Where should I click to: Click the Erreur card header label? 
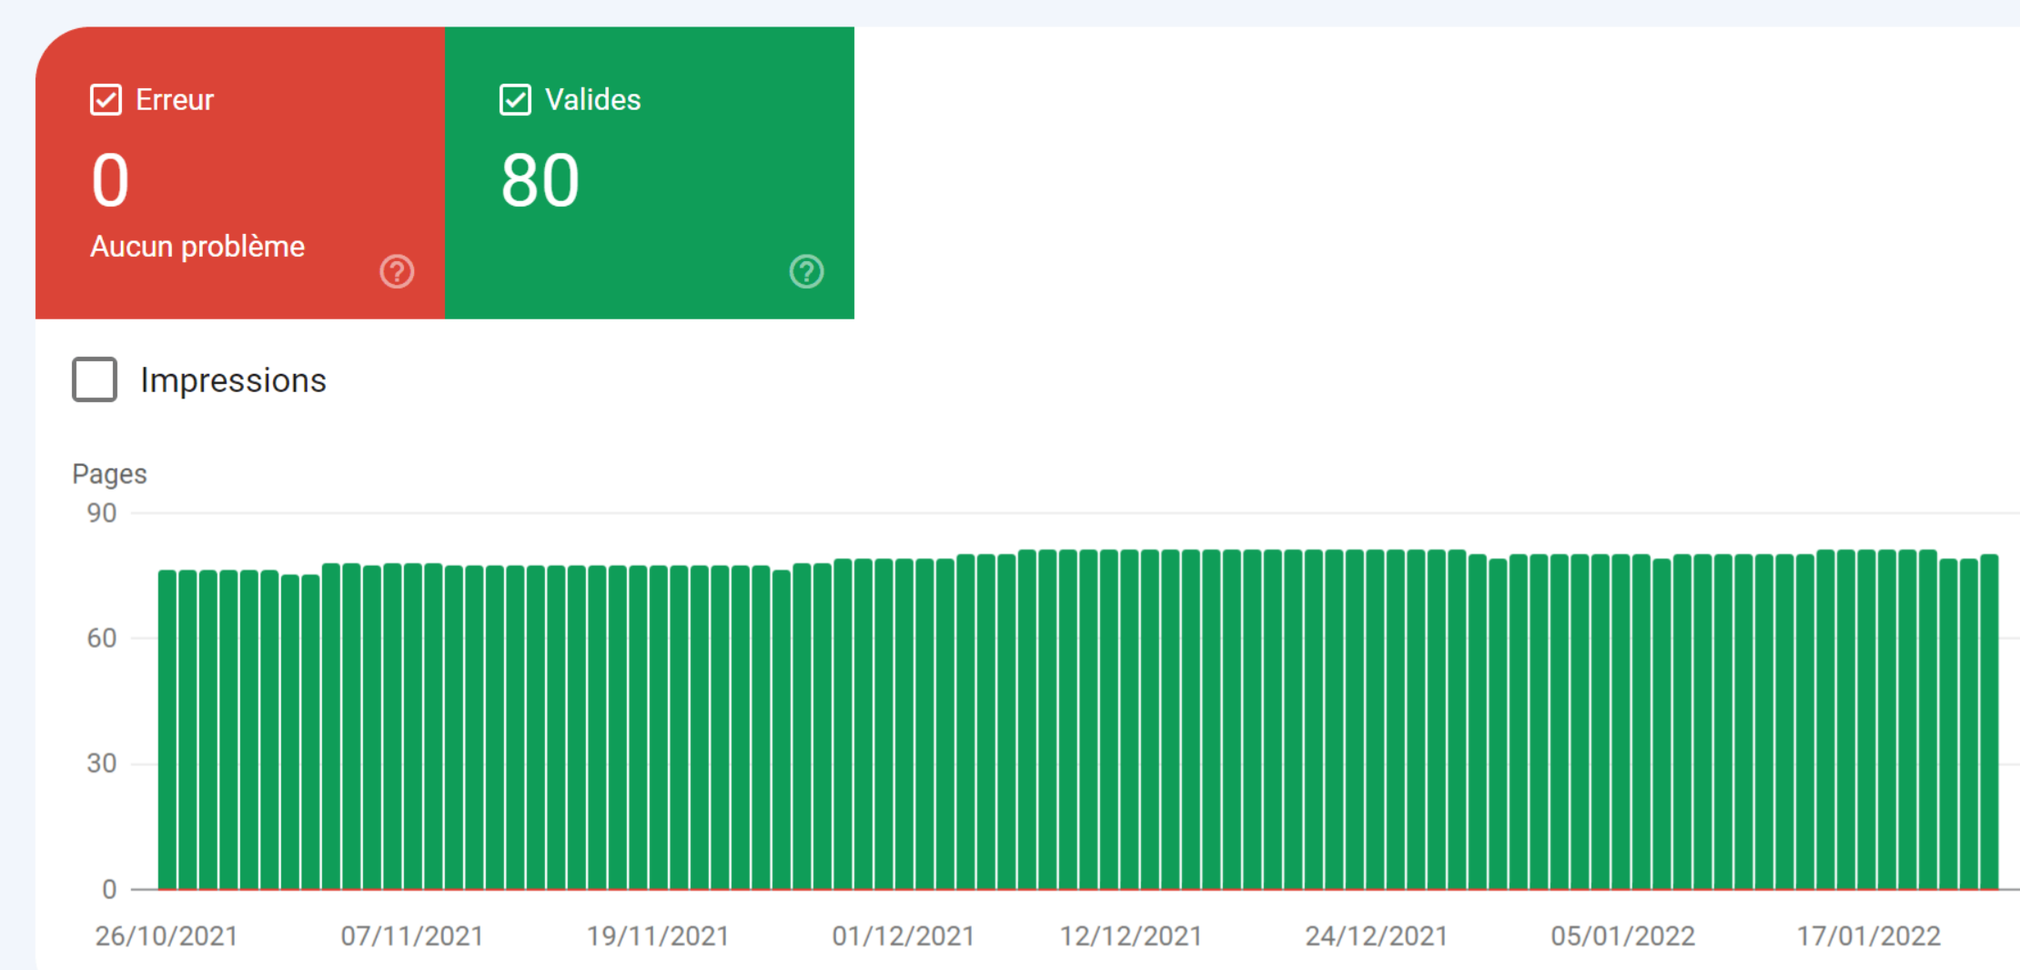point(174,99)
